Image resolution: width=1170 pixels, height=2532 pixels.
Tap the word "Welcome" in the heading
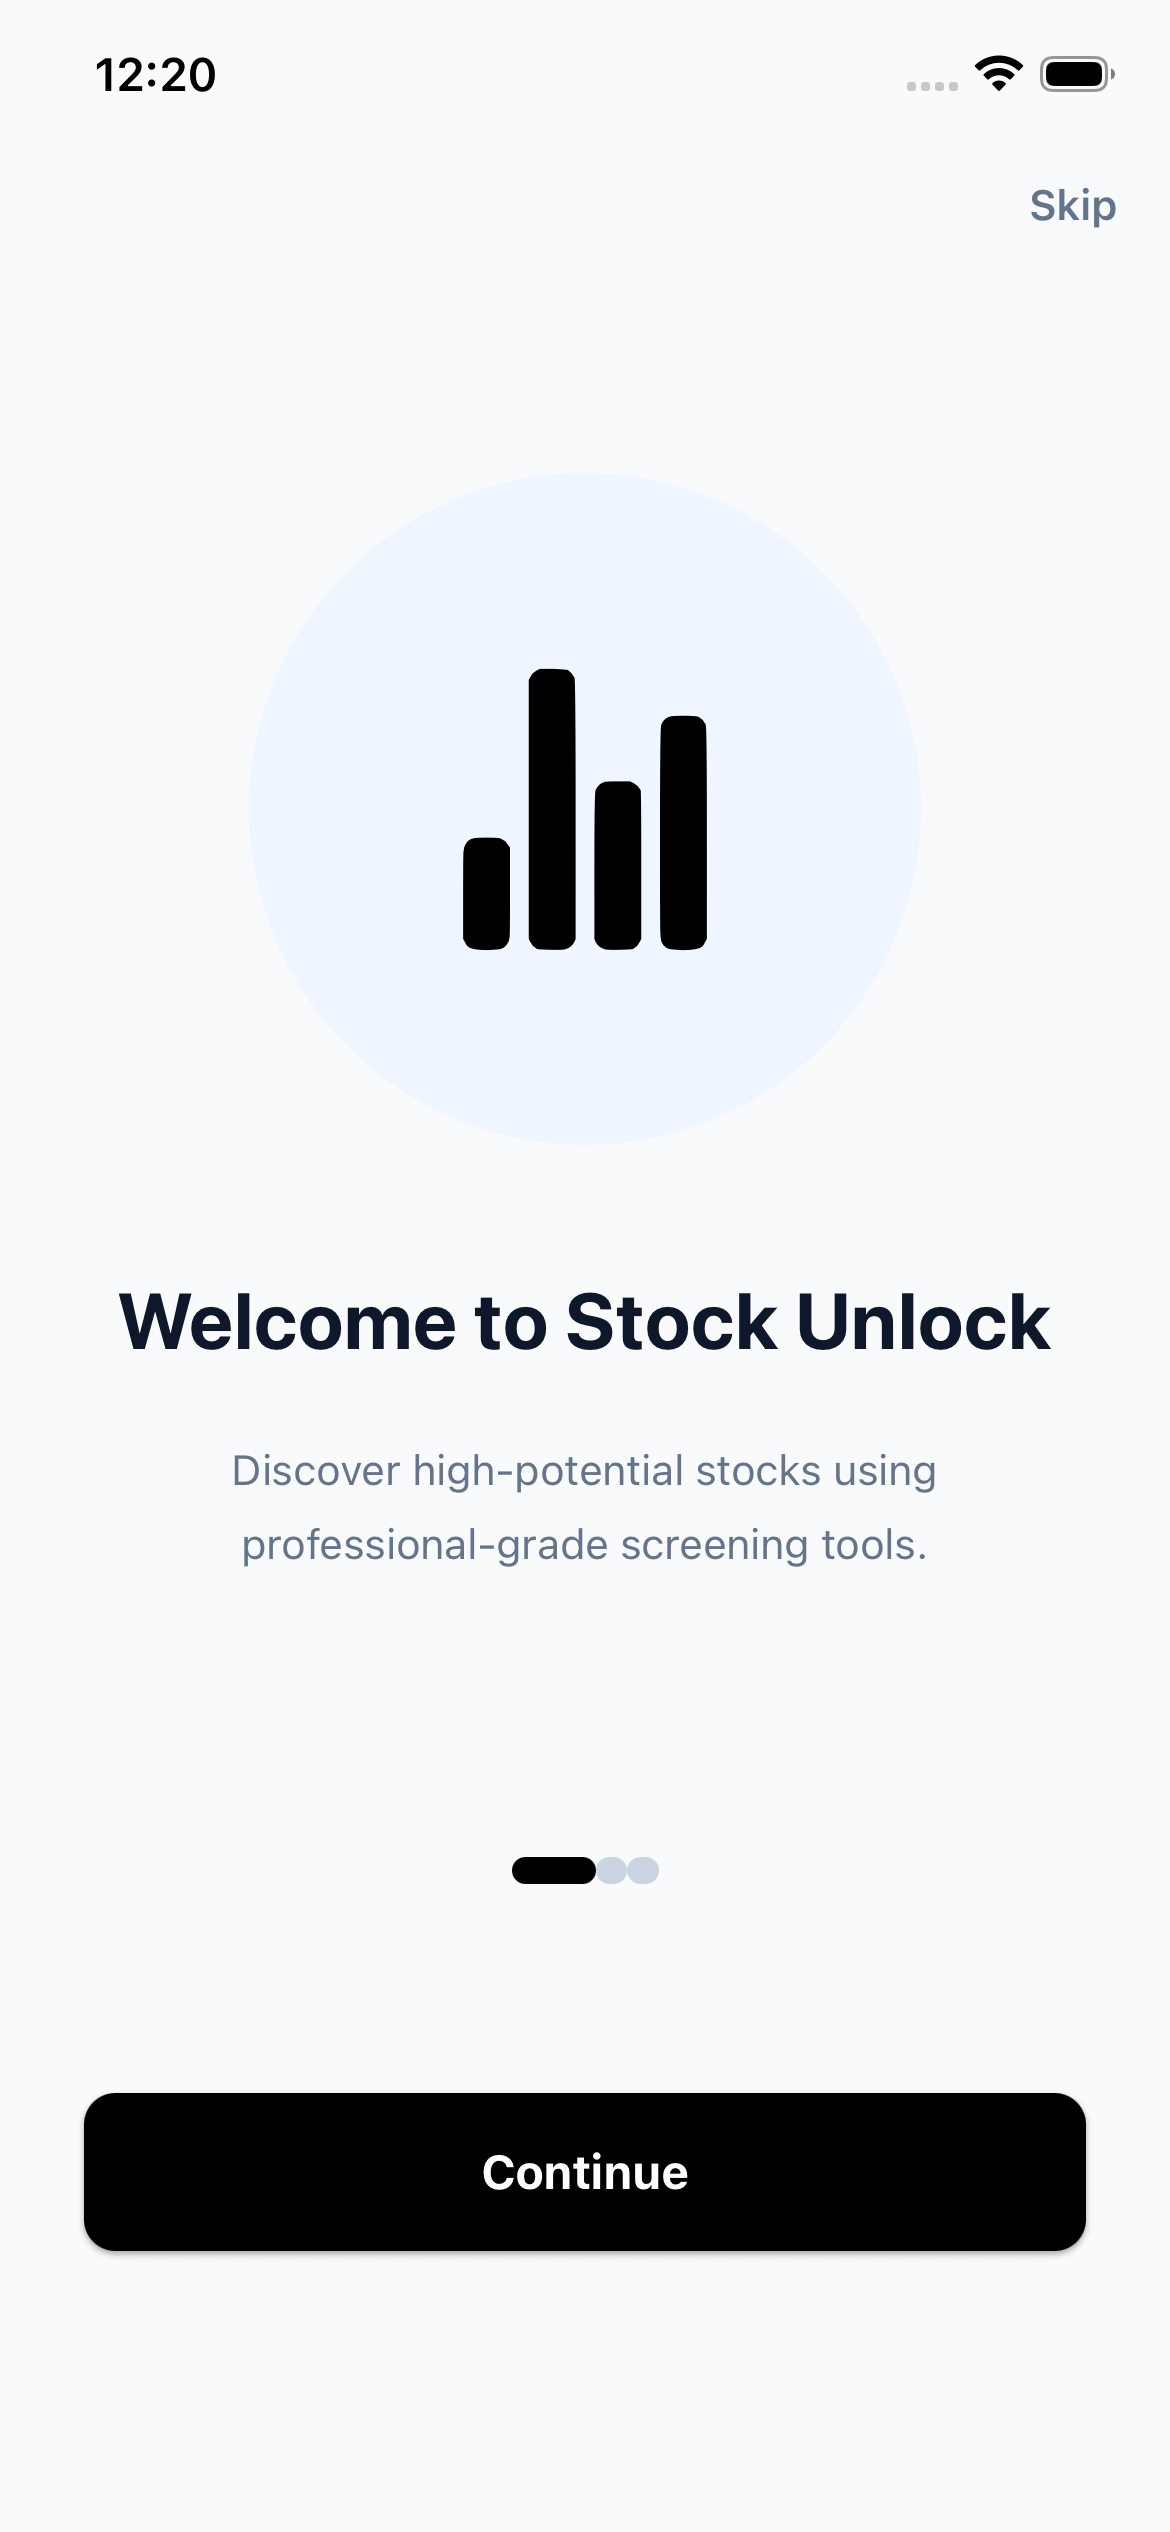click(x=287, y=1322)
